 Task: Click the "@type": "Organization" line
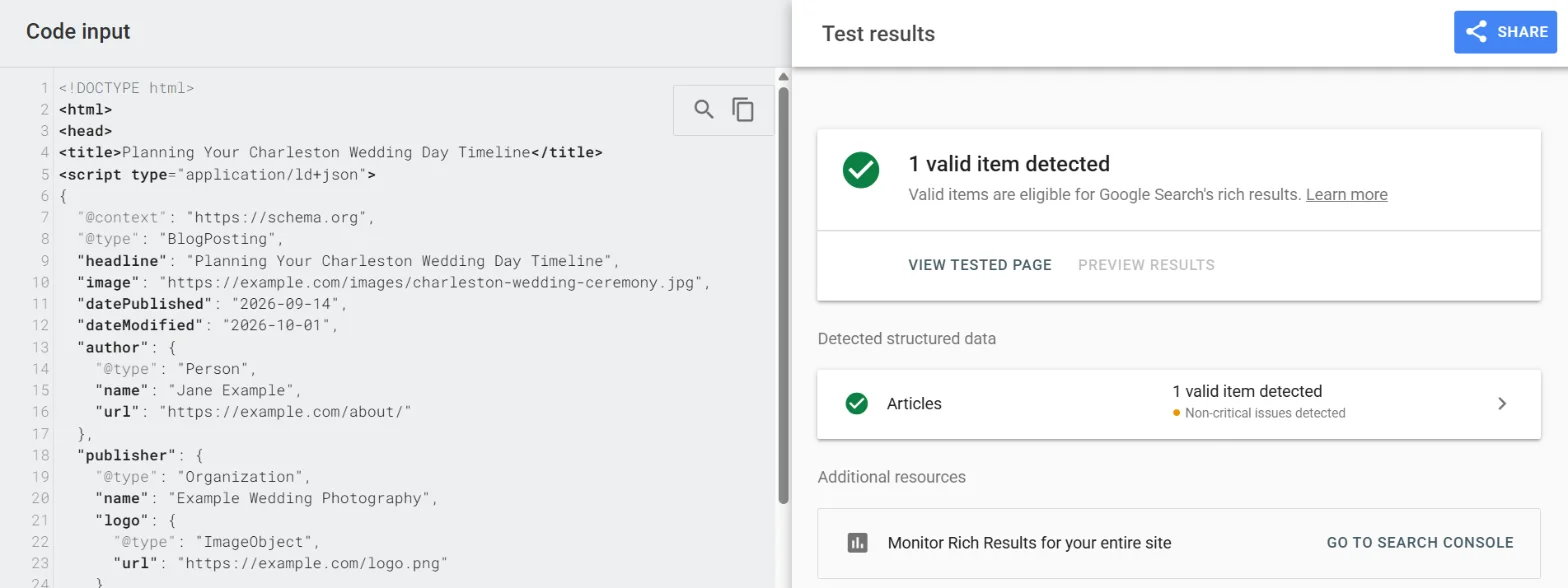click(203, 477)
